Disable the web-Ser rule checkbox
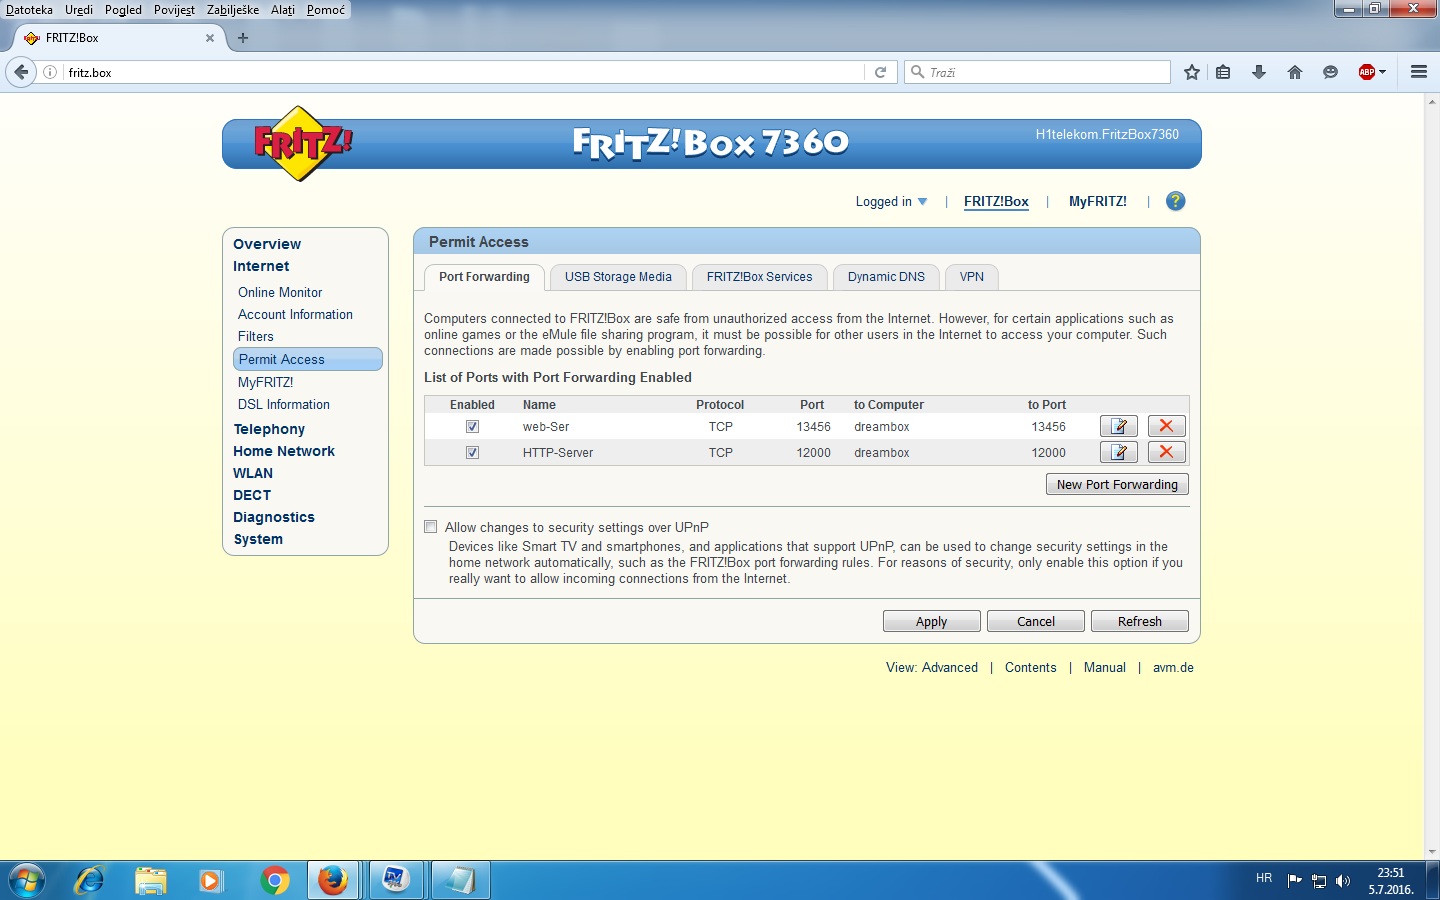The width and height of the screenshot is (1440, 900). coord(472,427)
